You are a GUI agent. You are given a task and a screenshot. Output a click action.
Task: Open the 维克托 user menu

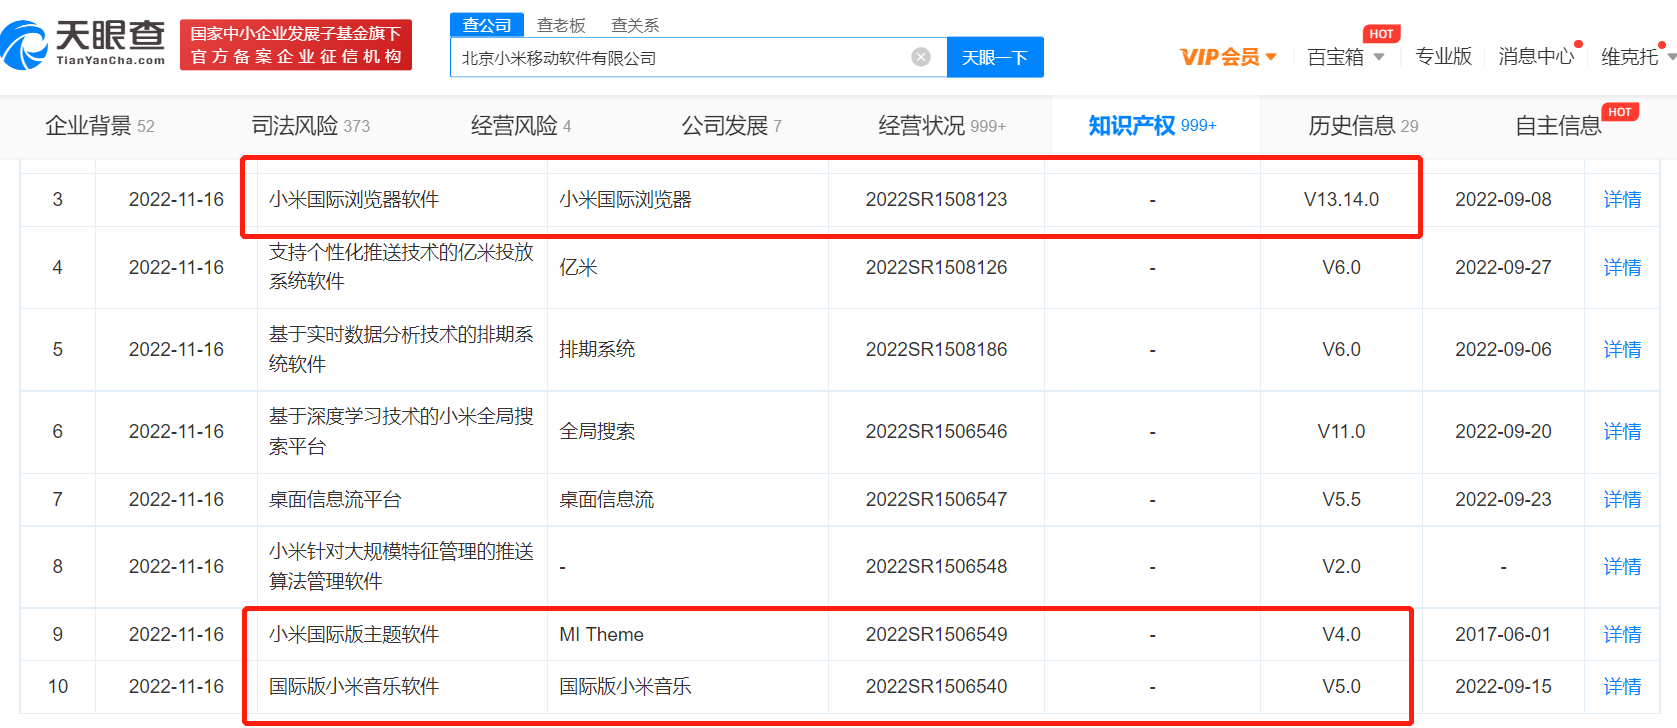[x=1637, y=57]
